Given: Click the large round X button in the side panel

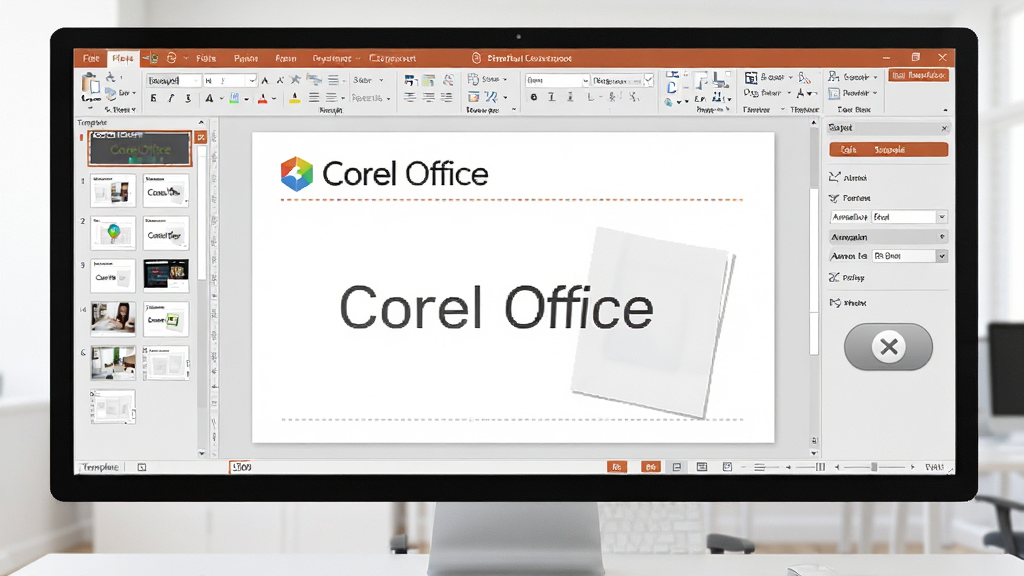Looking at the screenshot, I should pyautogui.click(x=888, y=347).
